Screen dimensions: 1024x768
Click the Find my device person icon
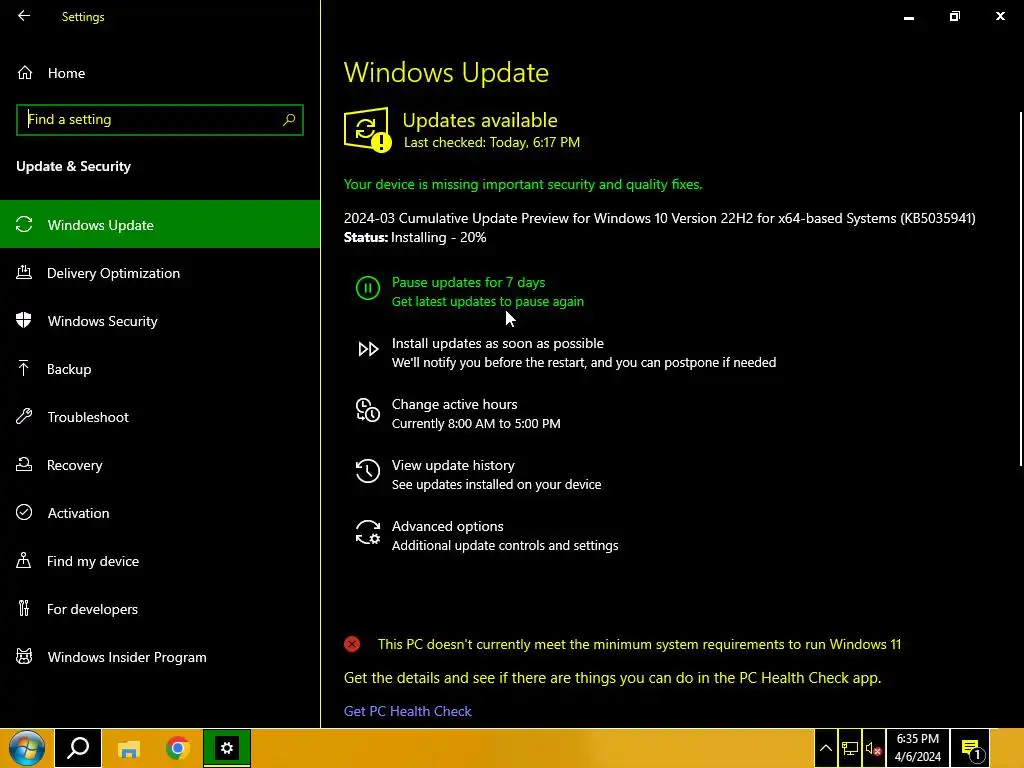[x=24, y=560]
